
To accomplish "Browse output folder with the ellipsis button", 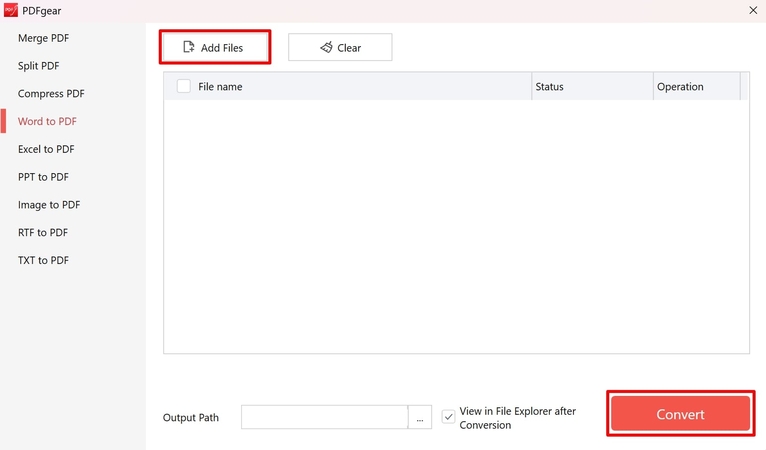I will (x=420, y=417).
